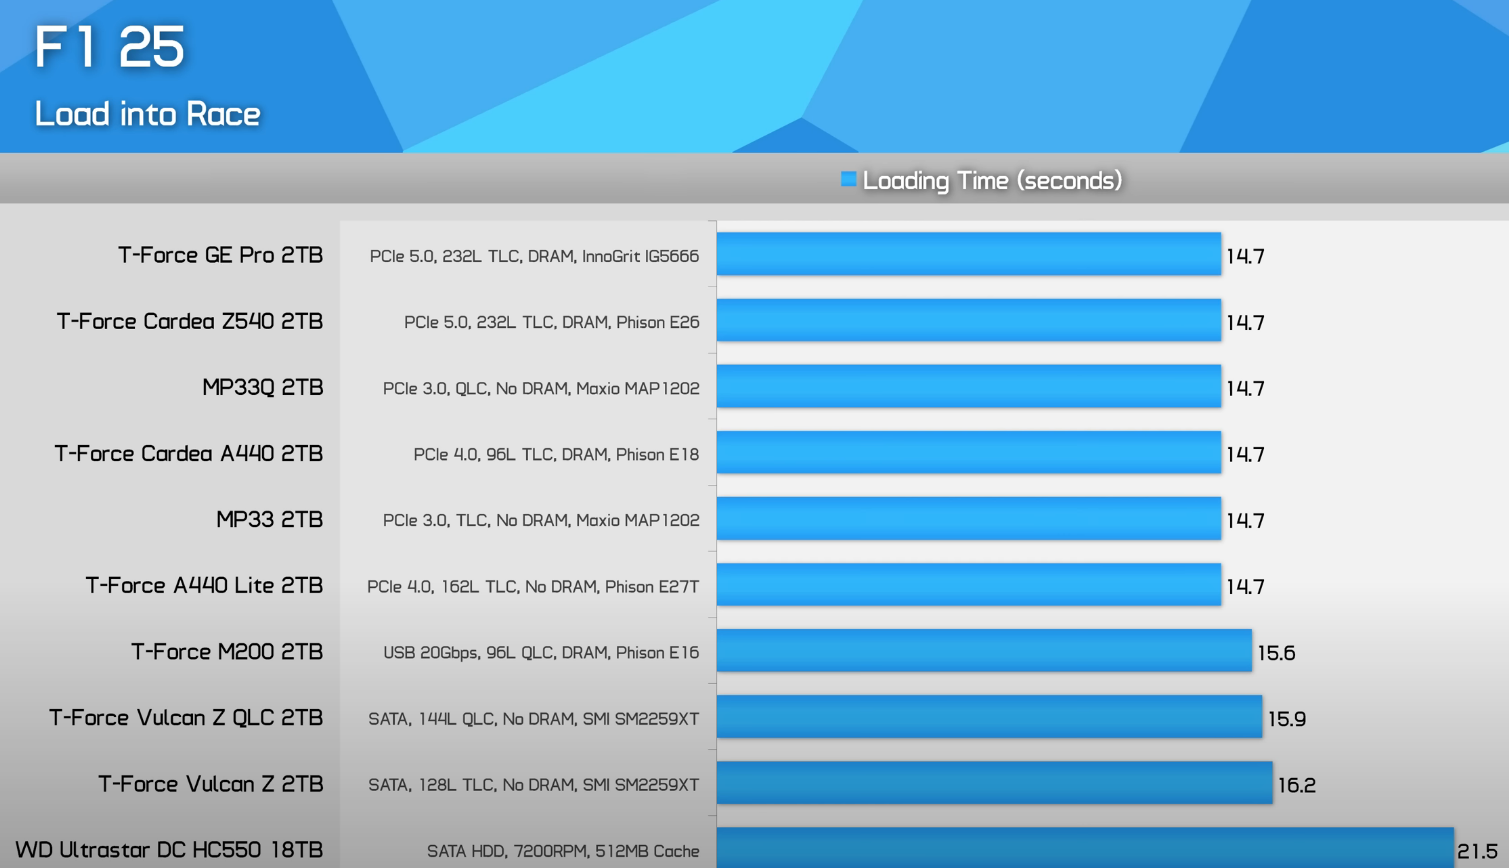Select the 'T-Force GE Pro 2TB' label
Image resolution: width=1509 pixels, height=868 pixels.
tap(221, 255)
